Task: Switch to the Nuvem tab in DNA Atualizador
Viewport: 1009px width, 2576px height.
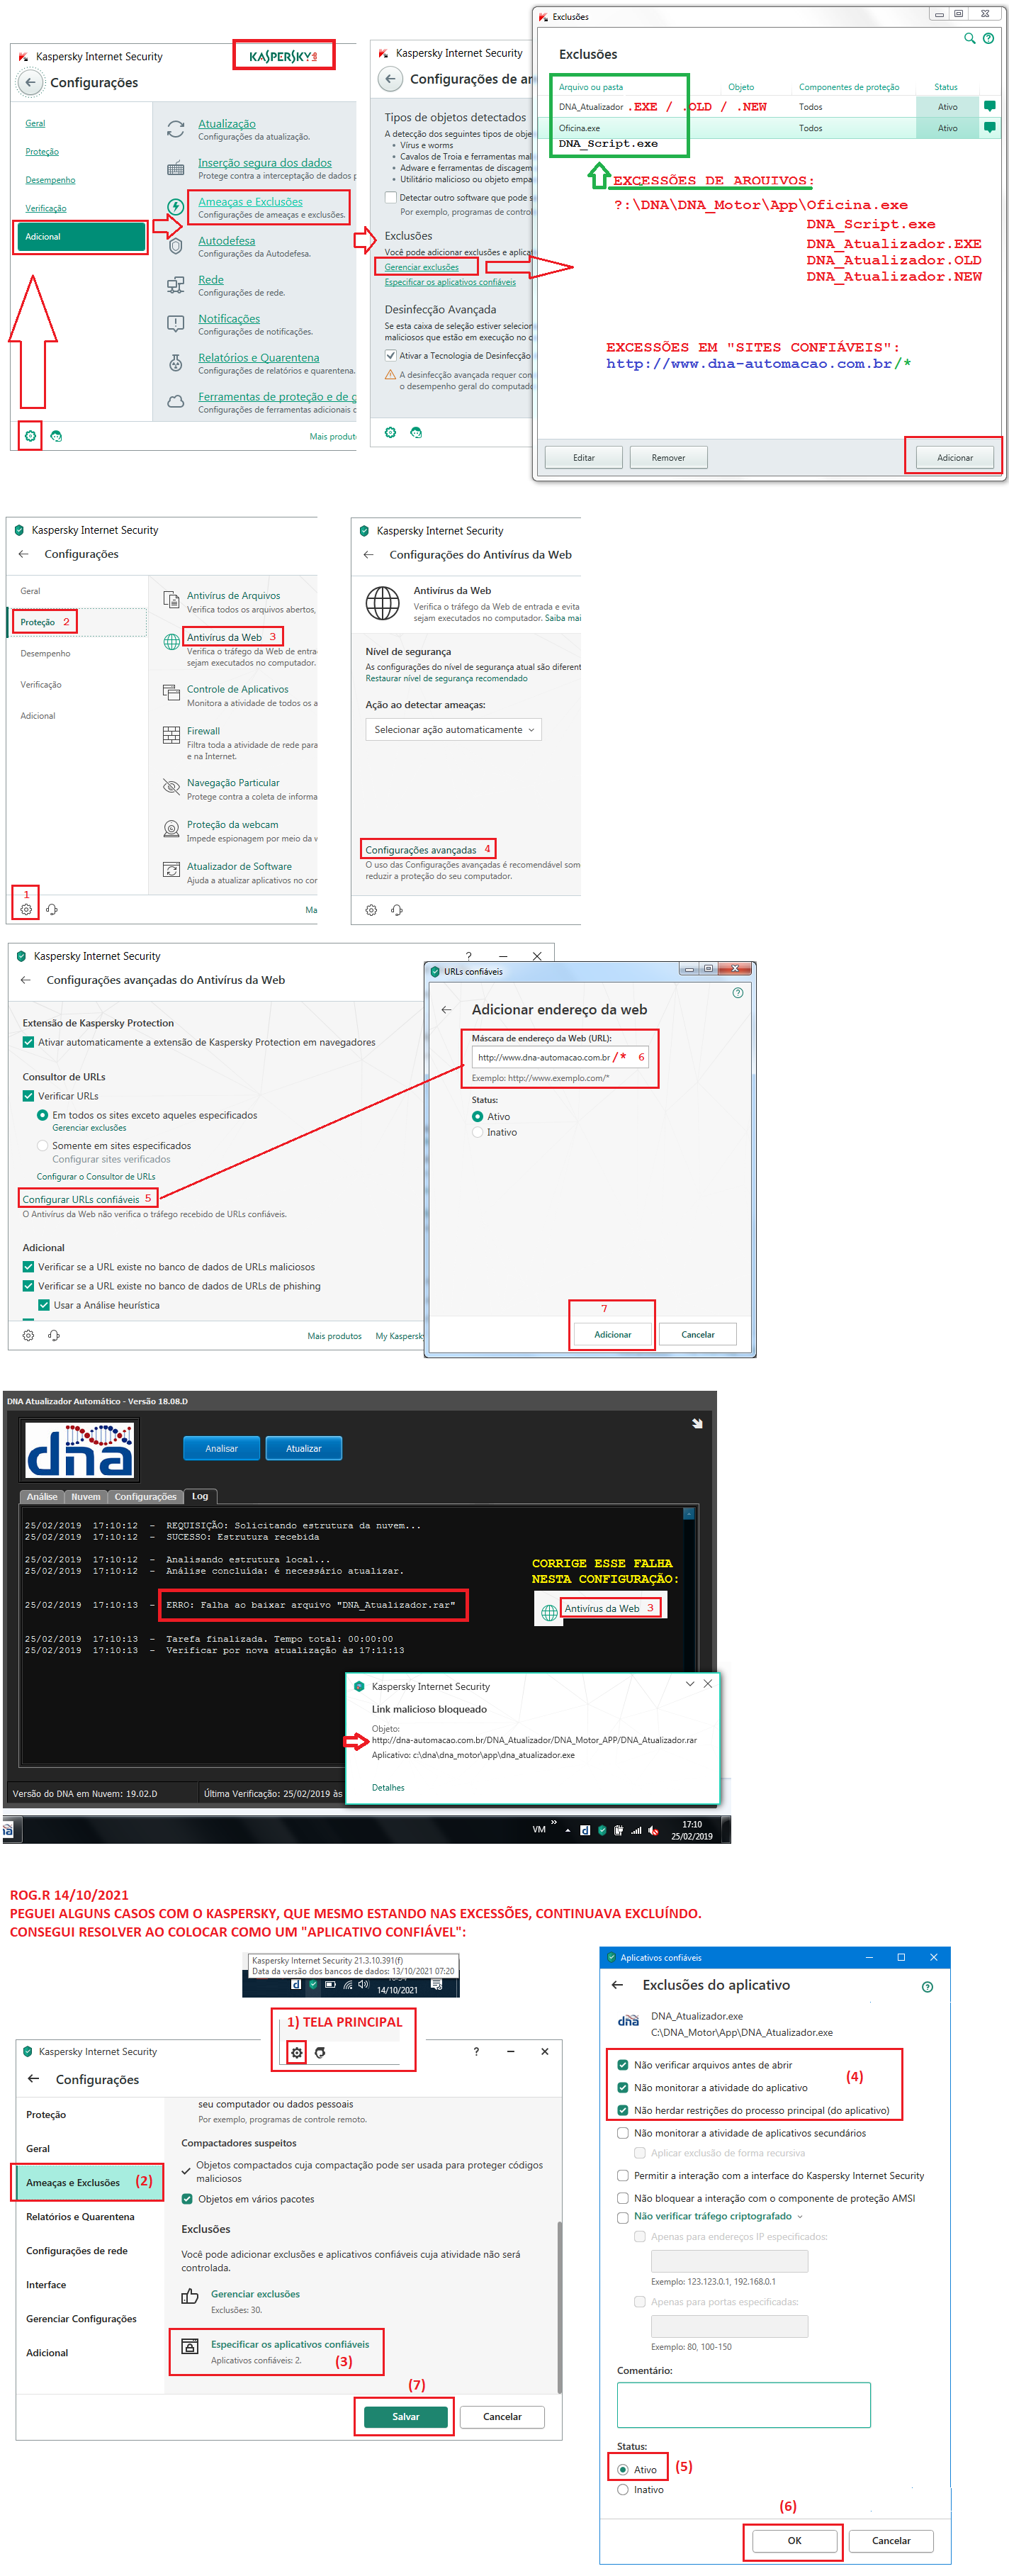Action: (x=86, y=1497)
